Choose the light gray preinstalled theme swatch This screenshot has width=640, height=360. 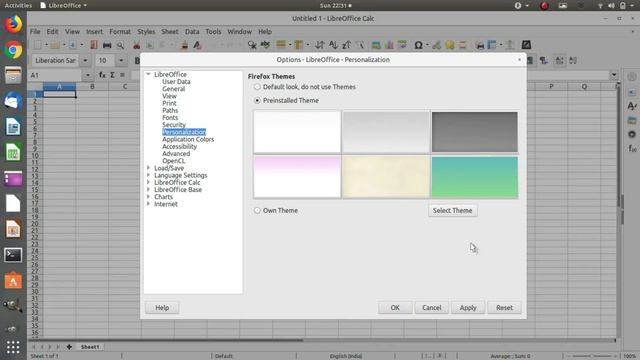click(x=386, y=132)
